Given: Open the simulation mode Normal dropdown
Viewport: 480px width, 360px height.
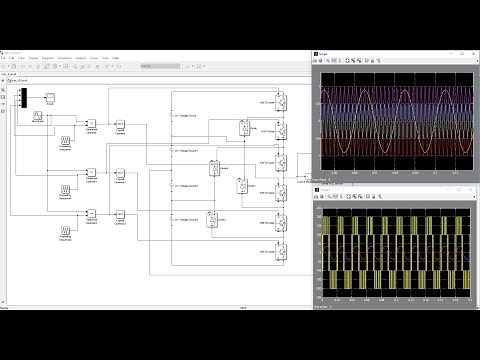Looking at the screenshot, I should tap(160, 66).
